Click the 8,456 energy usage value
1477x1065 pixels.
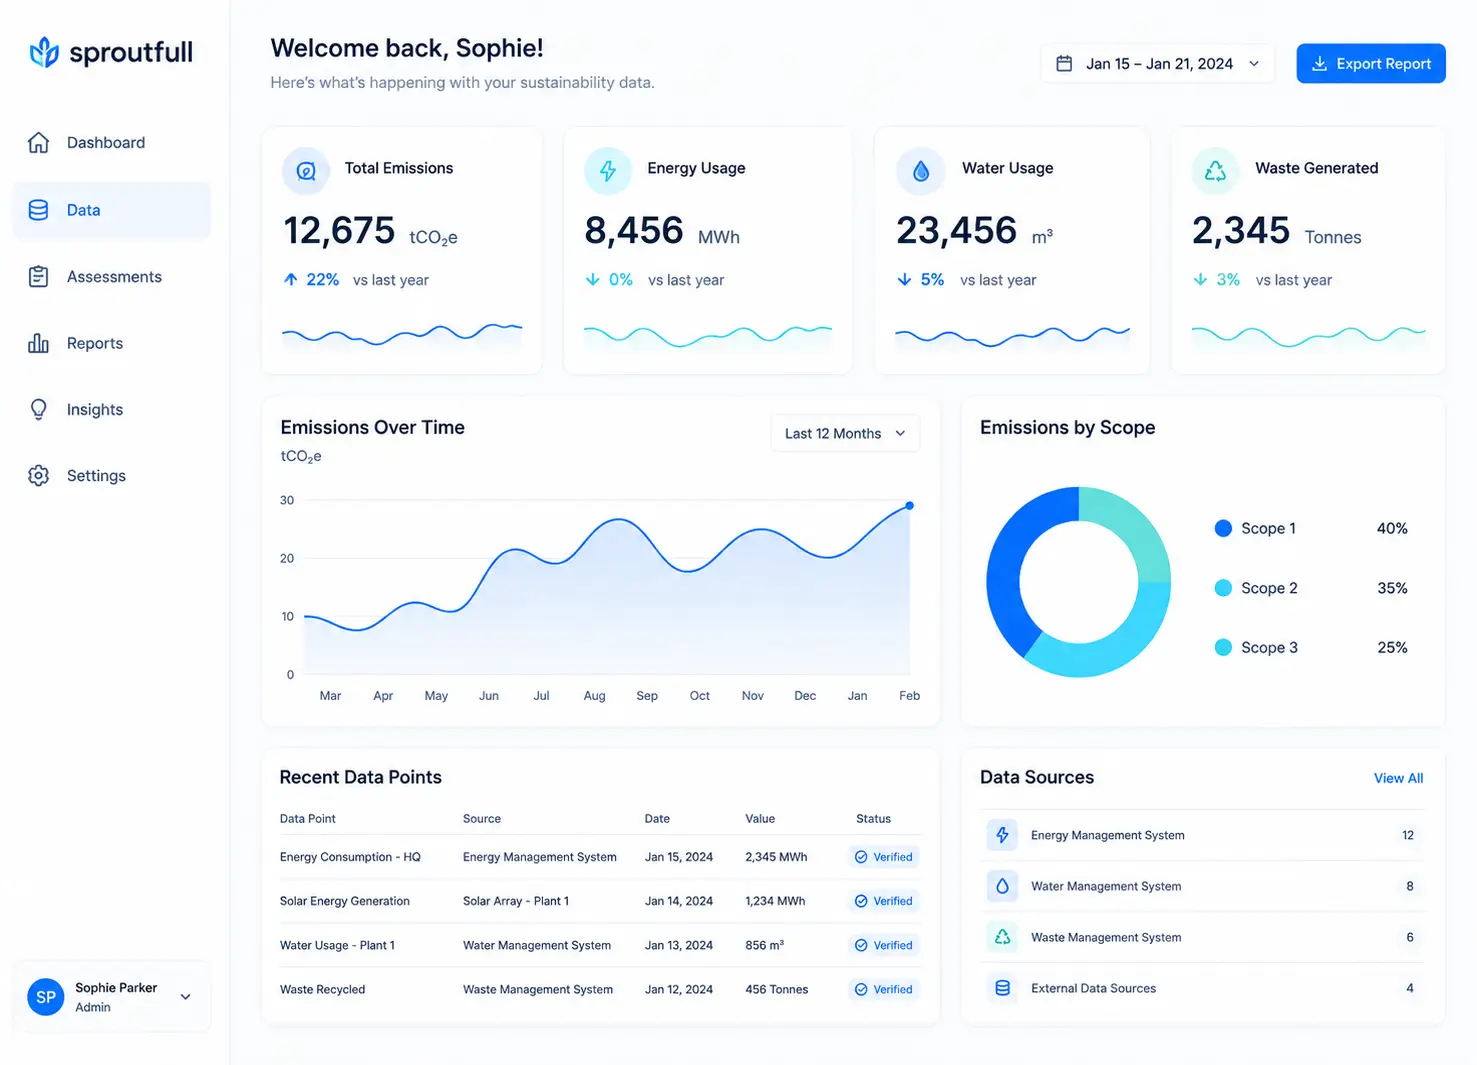point(634,231)
